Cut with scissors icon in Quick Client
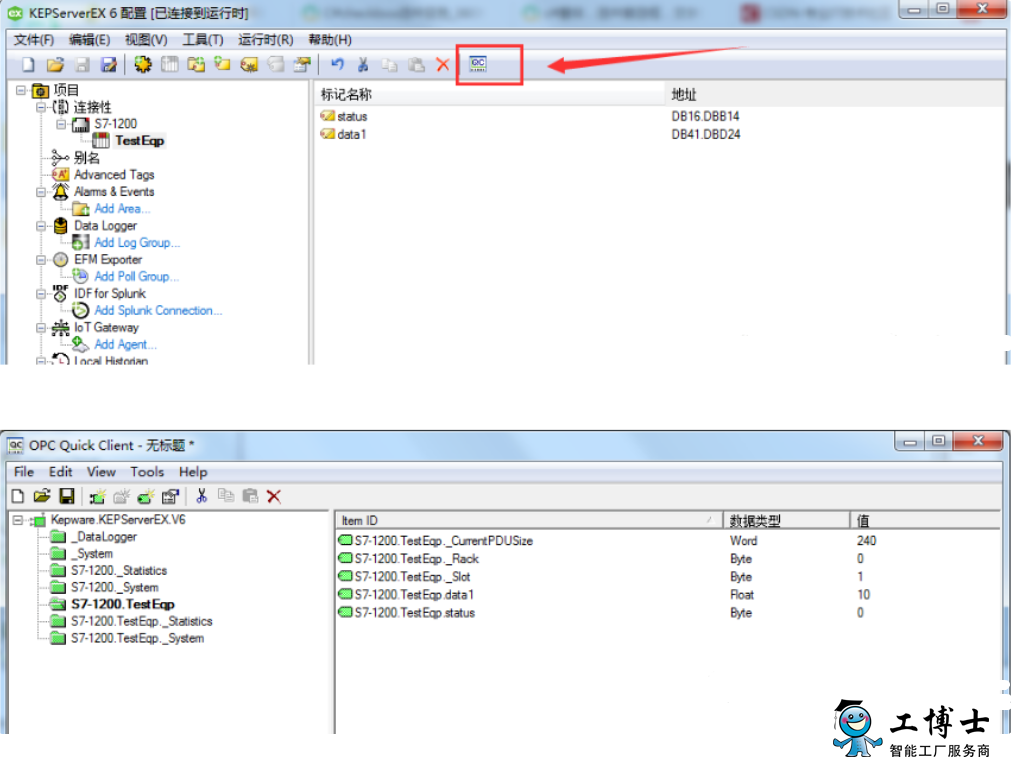This screenshot has height=769, width=1011. (x=202, y=496)
